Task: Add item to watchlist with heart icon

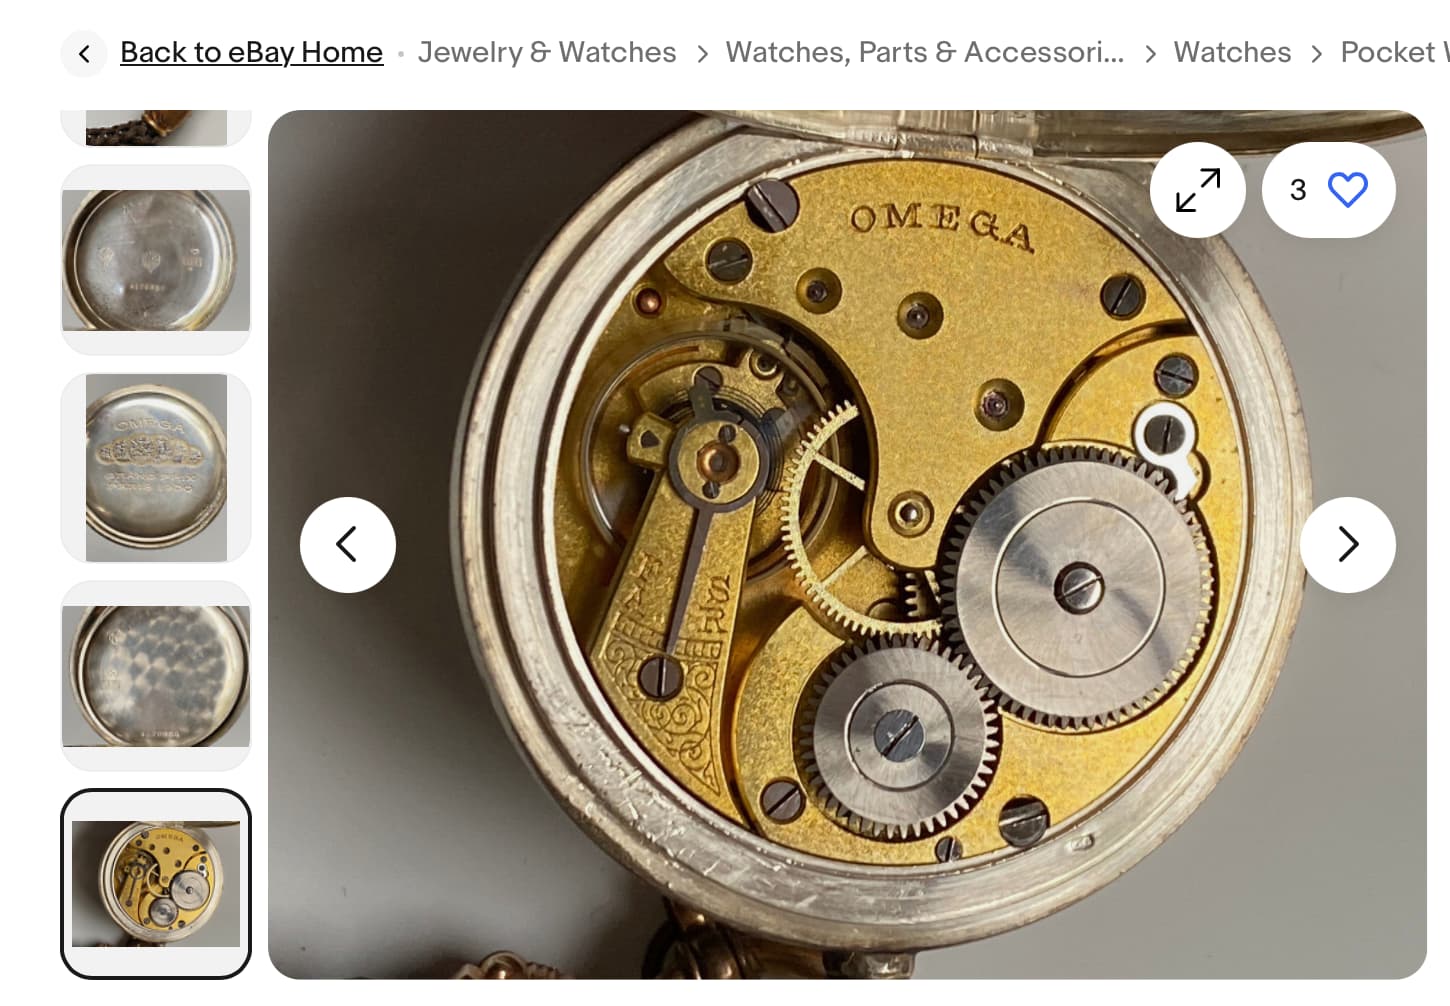Action: pos(1347,190)
